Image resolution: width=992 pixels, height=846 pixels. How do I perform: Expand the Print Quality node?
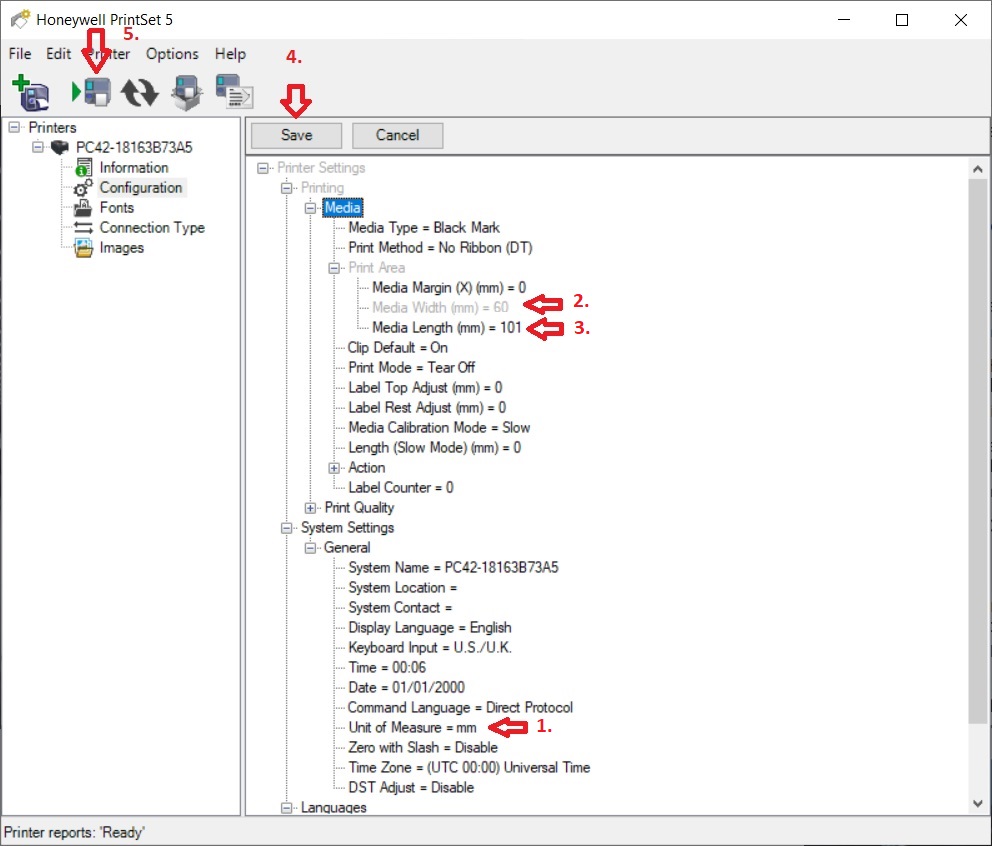[310, 507]
